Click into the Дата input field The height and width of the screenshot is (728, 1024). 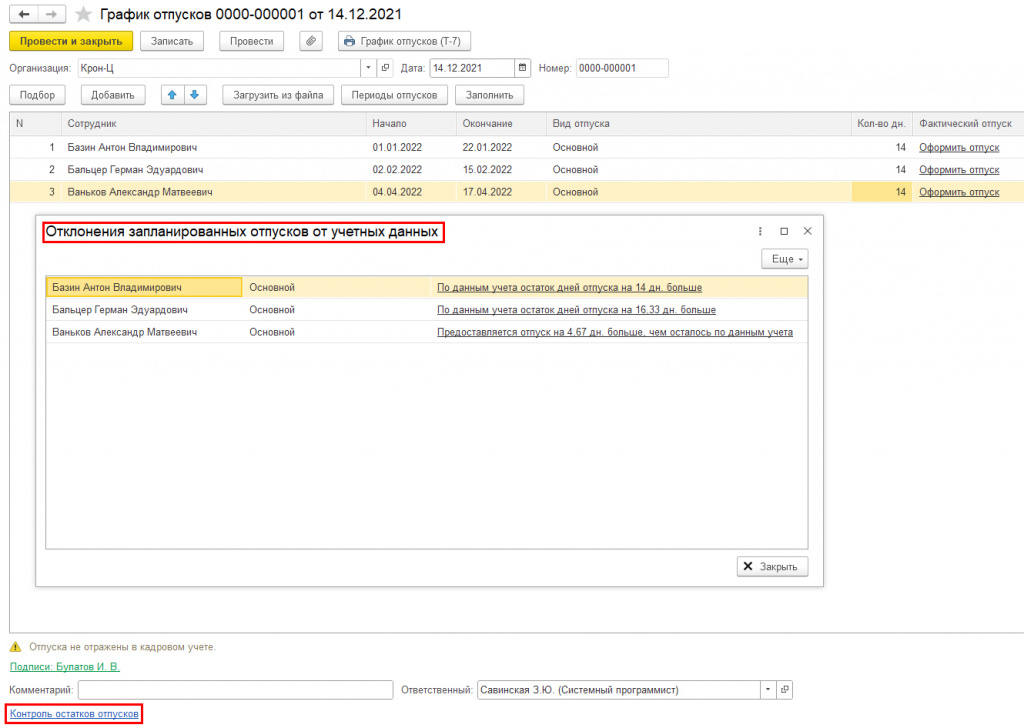(472, 68)
